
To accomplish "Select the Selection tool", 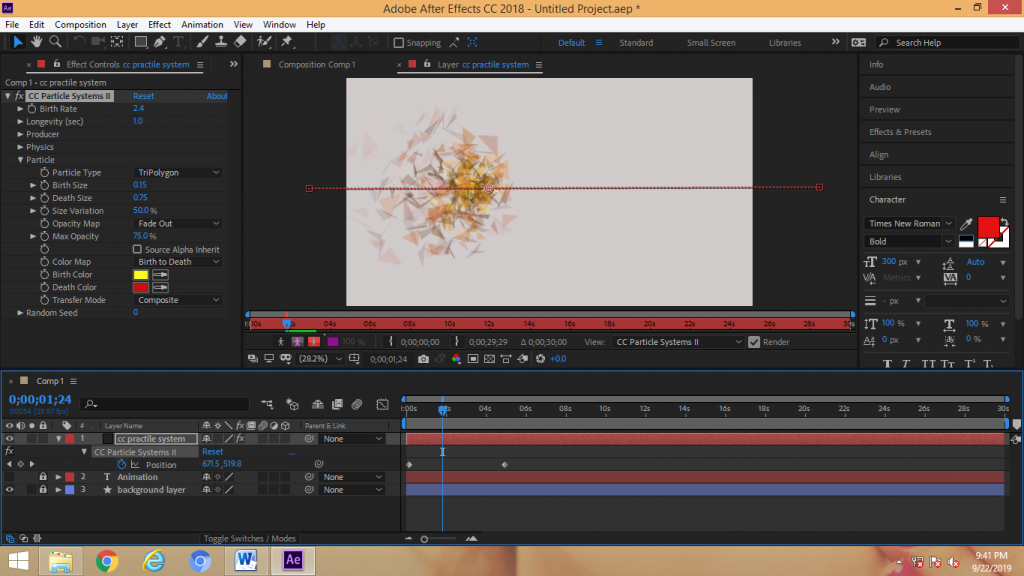I will [x=18, y=42].
